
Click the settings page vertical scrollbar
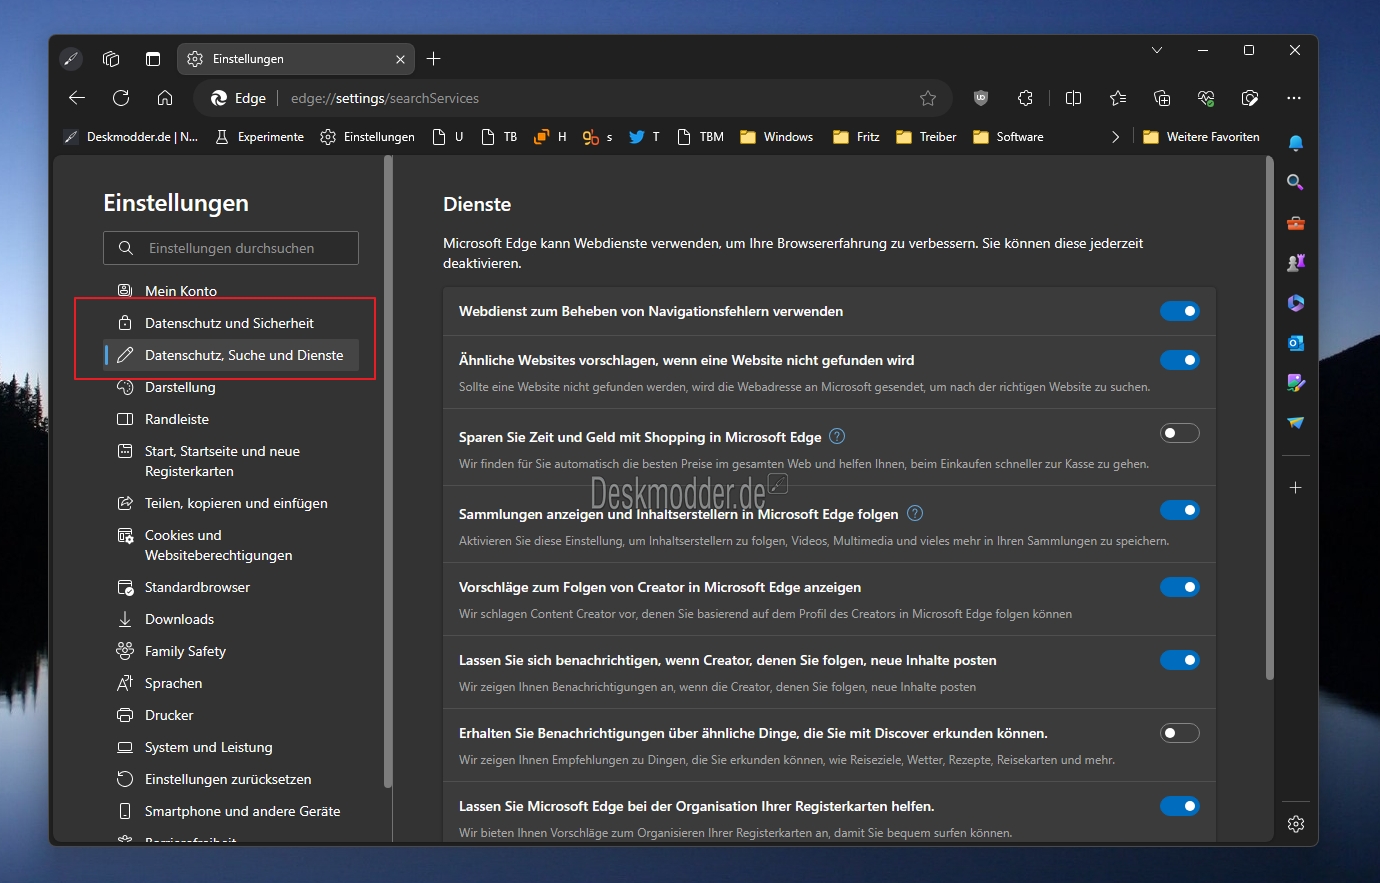pos(1269,420)
